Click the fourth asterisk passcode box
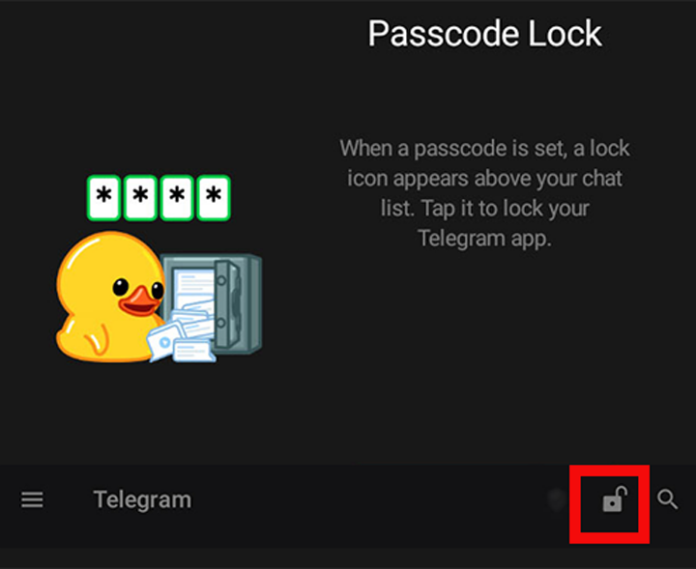 [214, 198]
